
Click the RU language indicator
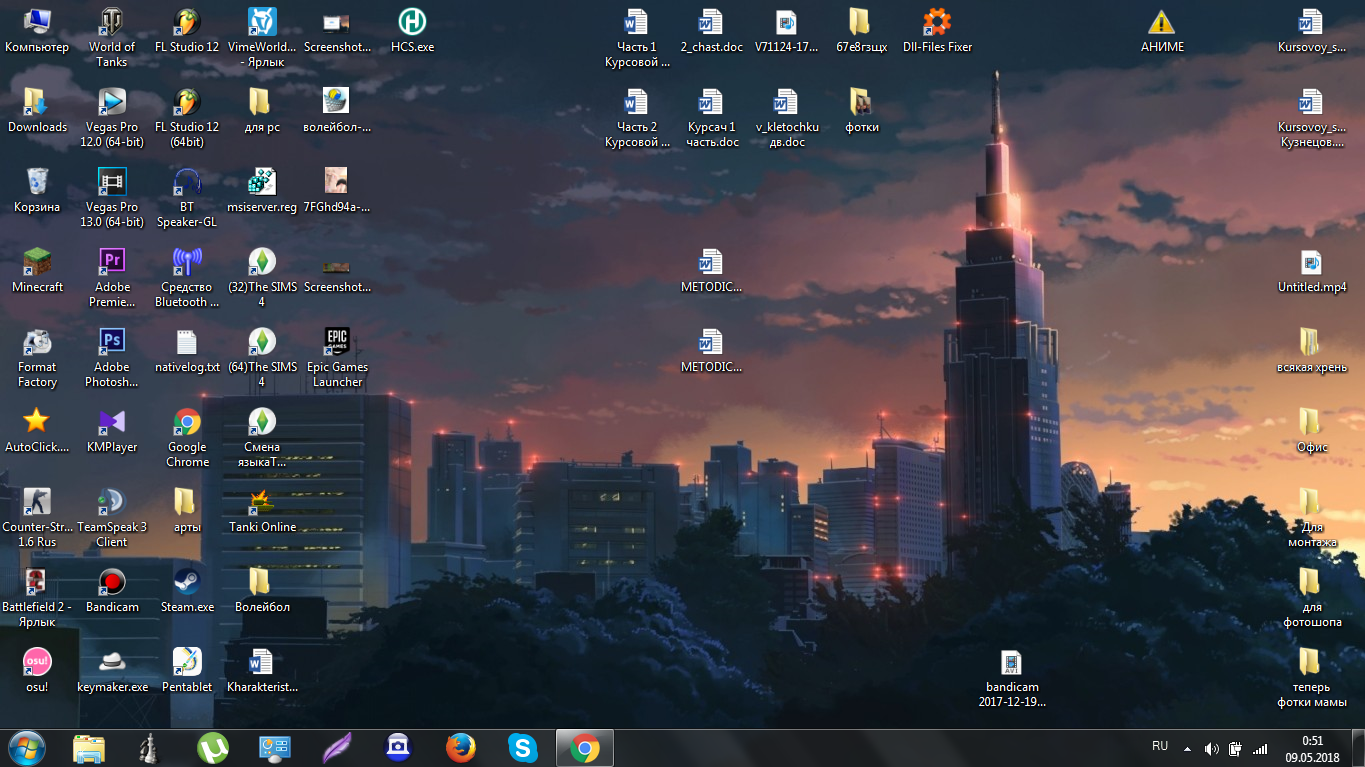pos(1160,746)
